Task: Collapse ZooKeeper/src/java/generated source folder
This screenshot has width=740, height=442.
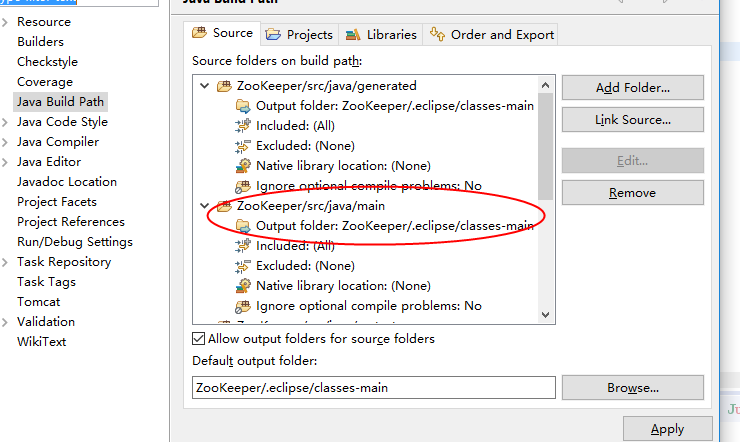Action: coord(204,86)
